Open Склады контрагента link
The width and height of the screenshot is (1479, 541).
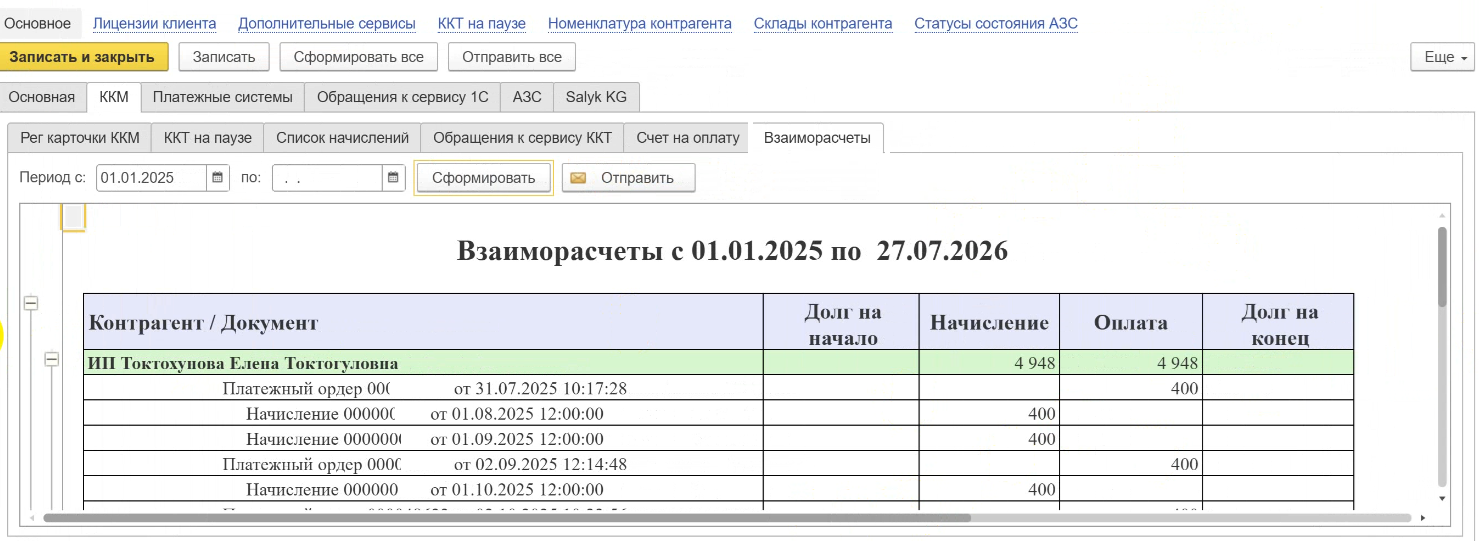823,23
